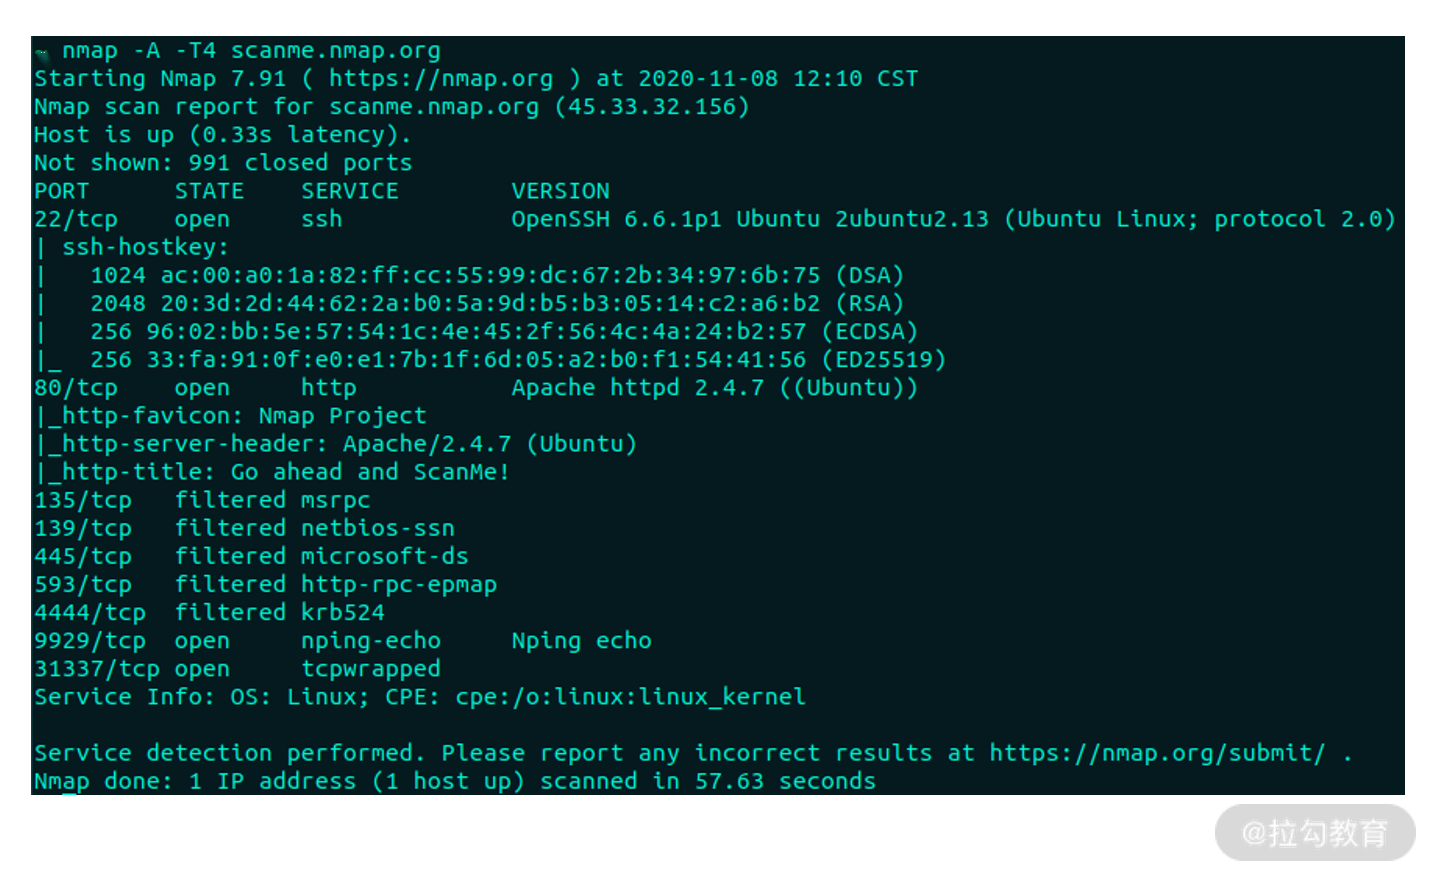Click the cpe:/o:linux:linux_kernel text
Viewport: 1436px width, 880px height.
point(630,697)
